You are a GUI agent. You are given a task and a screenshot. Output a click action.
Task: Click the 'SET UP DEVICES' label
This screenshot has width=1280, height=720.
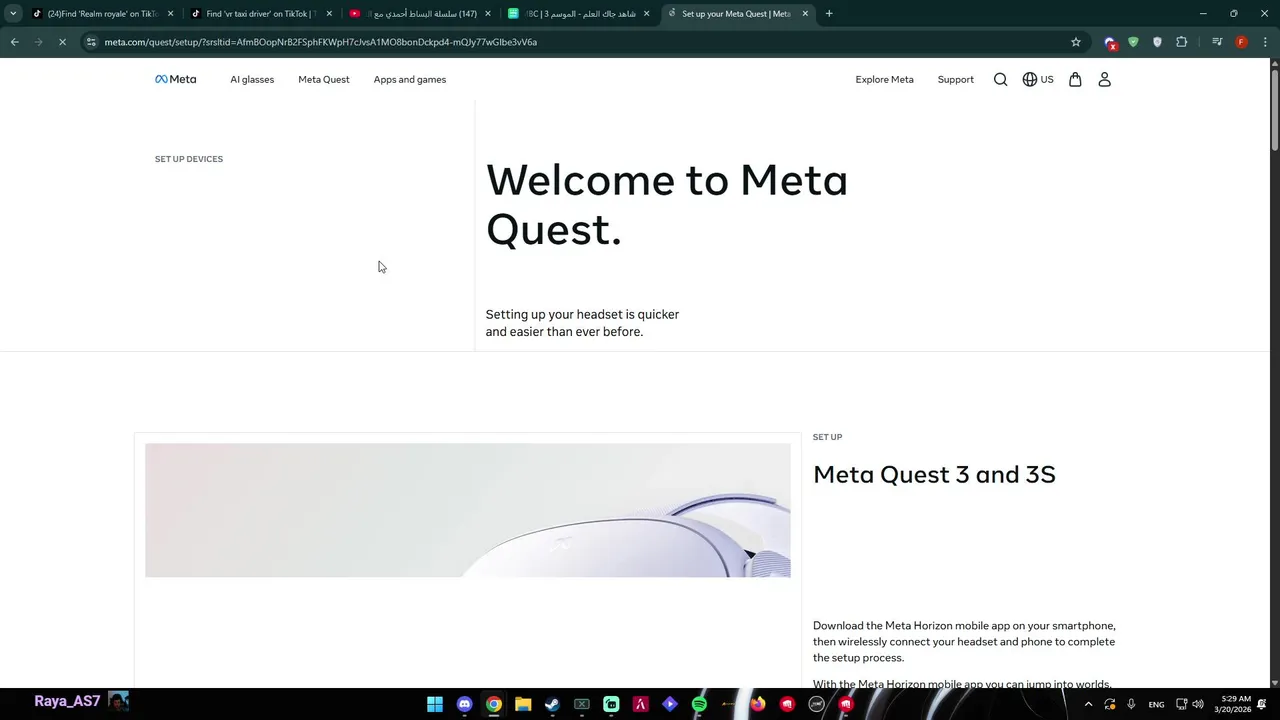click(x=189, y=159)
